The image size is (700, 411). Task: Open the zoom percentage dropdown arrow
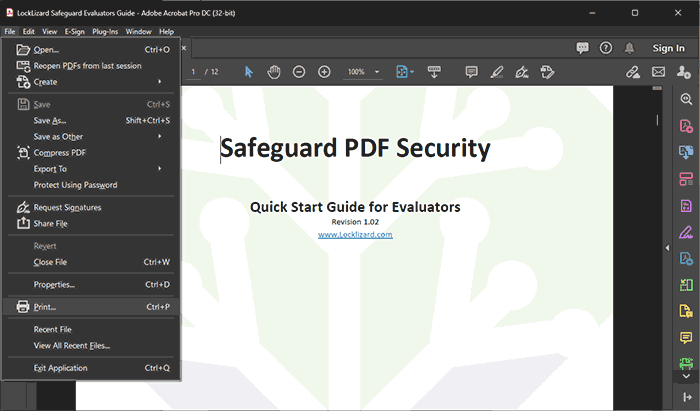point(377,72)
